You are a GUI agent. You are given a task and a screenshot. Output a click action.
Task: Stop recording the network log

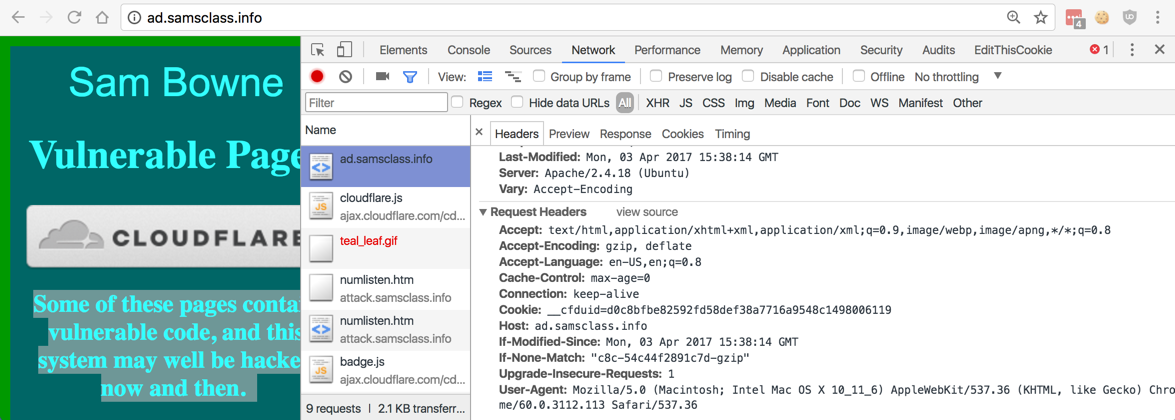pos(317,77)
